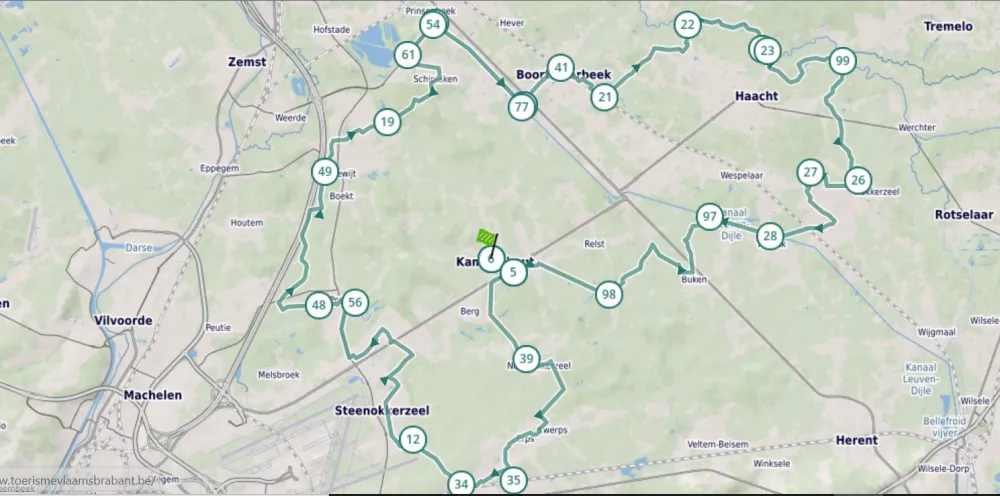Viewport: 1000px width, 496px height.
Task: Click the Haacht town label
Action: click(756, 96)
